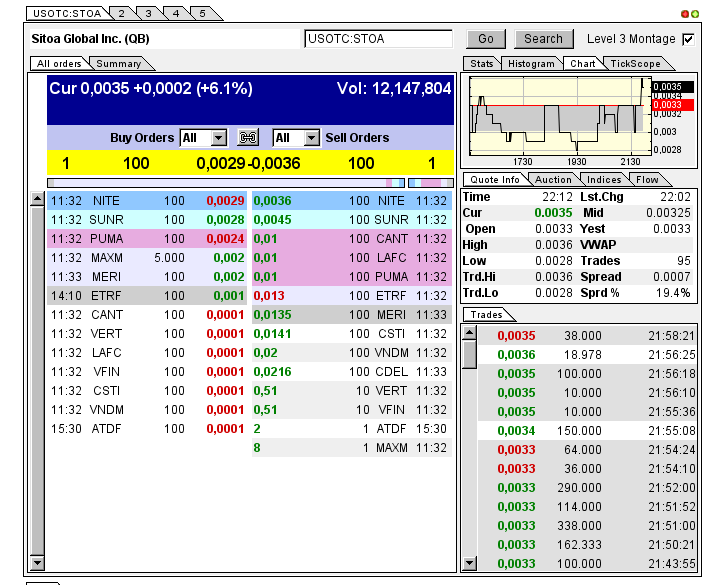
Task: Open the Histogram tab
Action: (531, 64)
